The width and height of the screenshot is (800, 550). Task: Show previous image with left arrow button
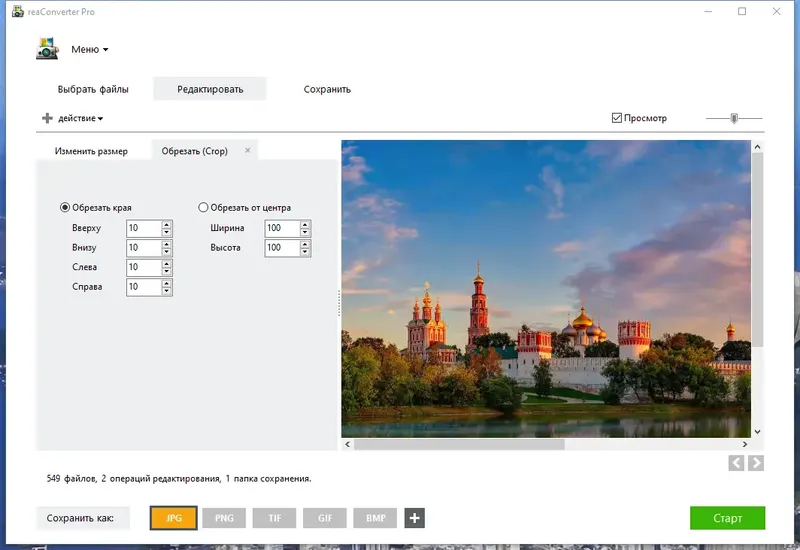pos(736,463)
